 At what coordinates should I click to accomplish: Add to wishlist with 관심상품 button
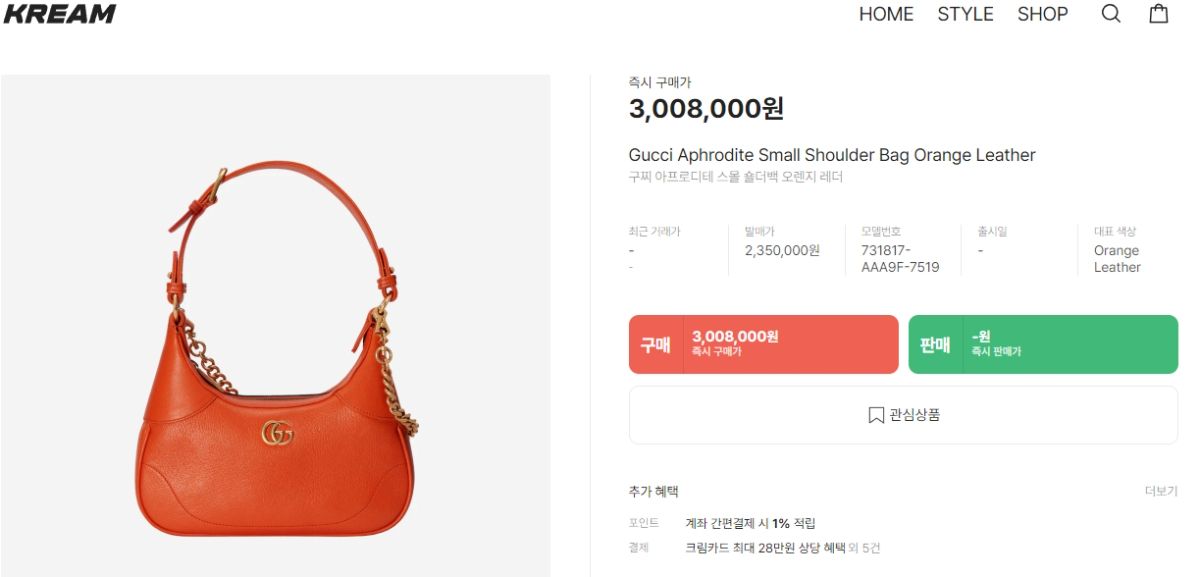pyautogui.click(x=903, y=415)
